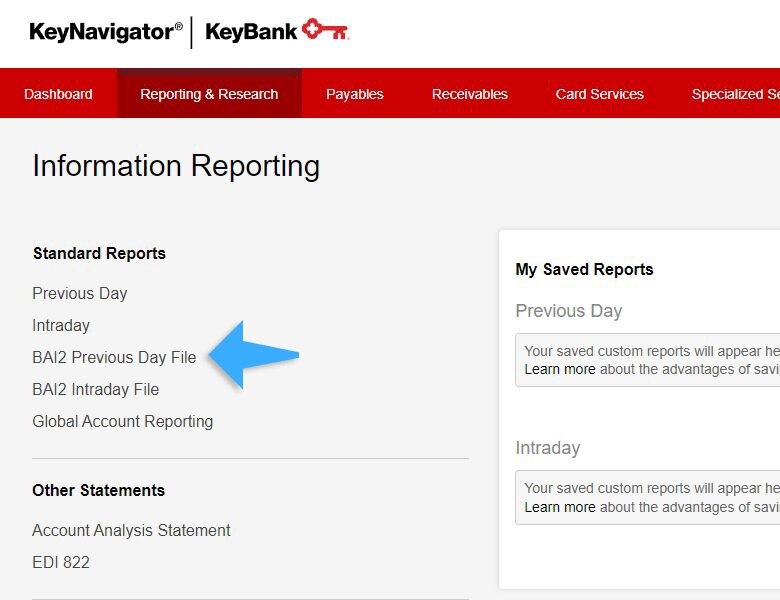Open the Previous Day standard report
The height and width of the screenshot is (600, 780).
80,293
